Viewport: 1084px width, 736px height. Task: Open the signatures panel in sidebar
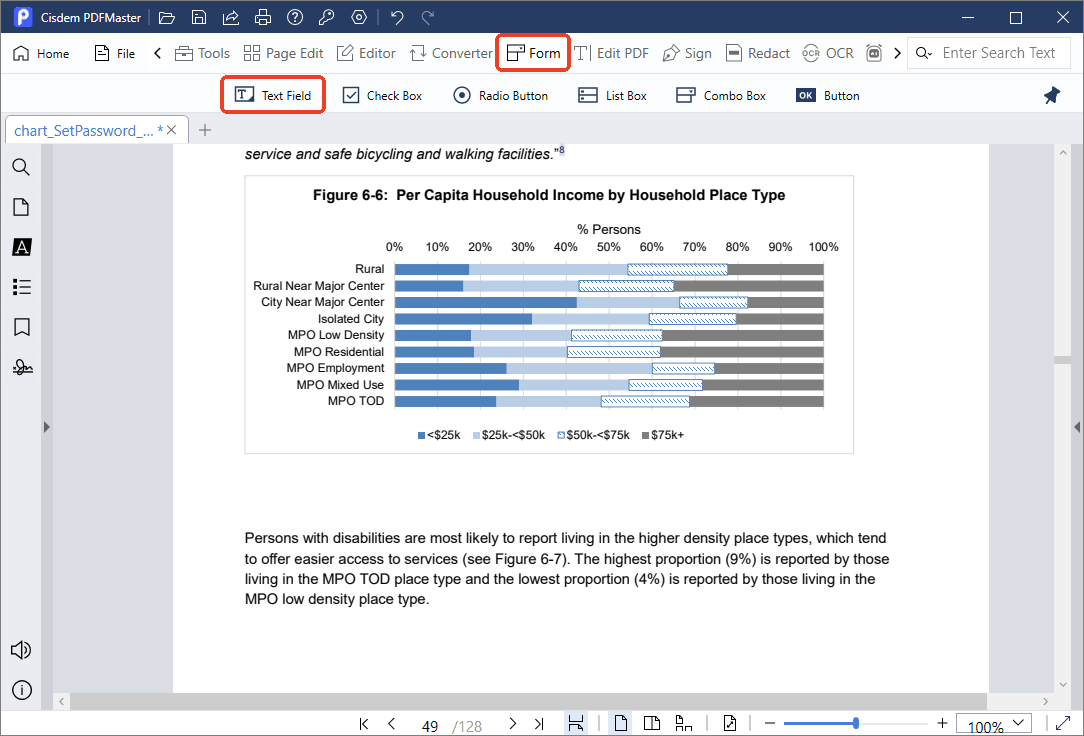(22, 367)
